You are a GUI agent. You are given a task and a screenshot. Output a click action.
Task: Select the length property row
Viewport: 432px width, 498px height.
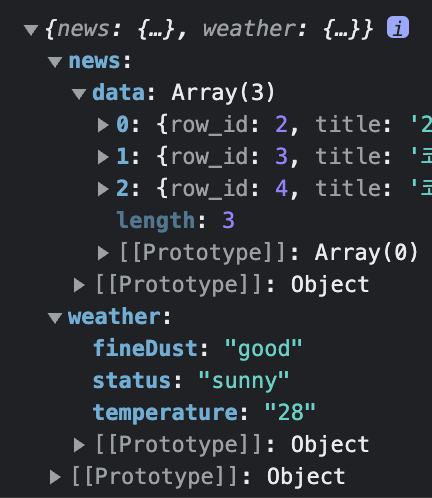tap(176, 221)
